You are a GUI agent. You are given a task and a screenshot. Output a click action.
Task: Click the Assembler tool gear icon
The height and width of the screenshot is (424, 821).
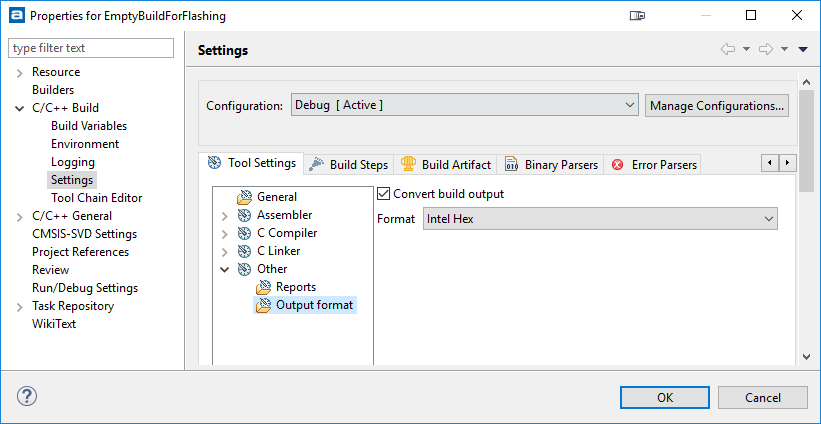(244, 215)
